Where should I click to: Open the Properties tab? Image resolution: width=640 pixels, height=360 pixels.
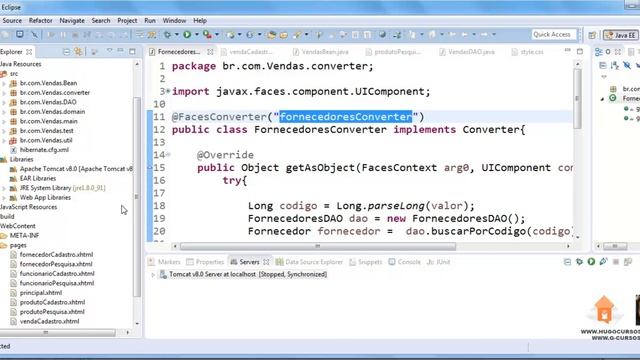(x=205, y=262)
